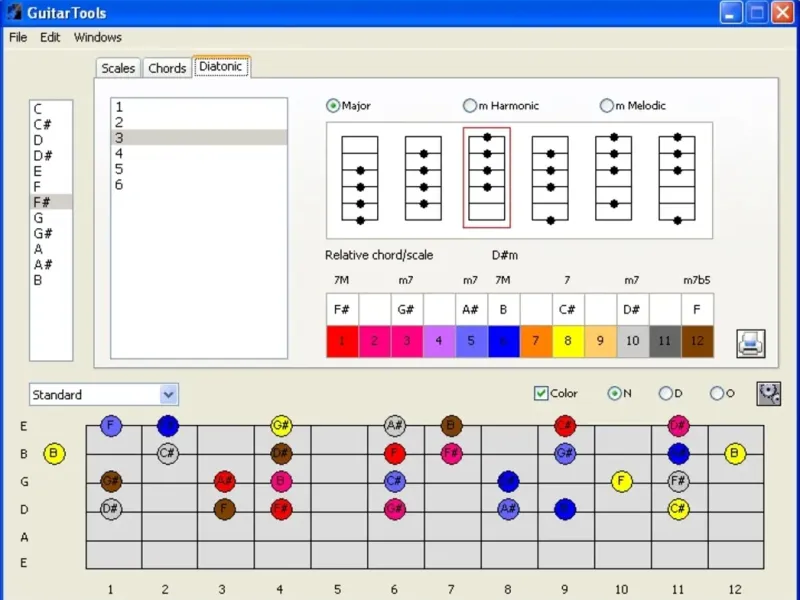Click the red swatch numbered 1
Viewport: 800px width, 600px height.
point(342,341)
